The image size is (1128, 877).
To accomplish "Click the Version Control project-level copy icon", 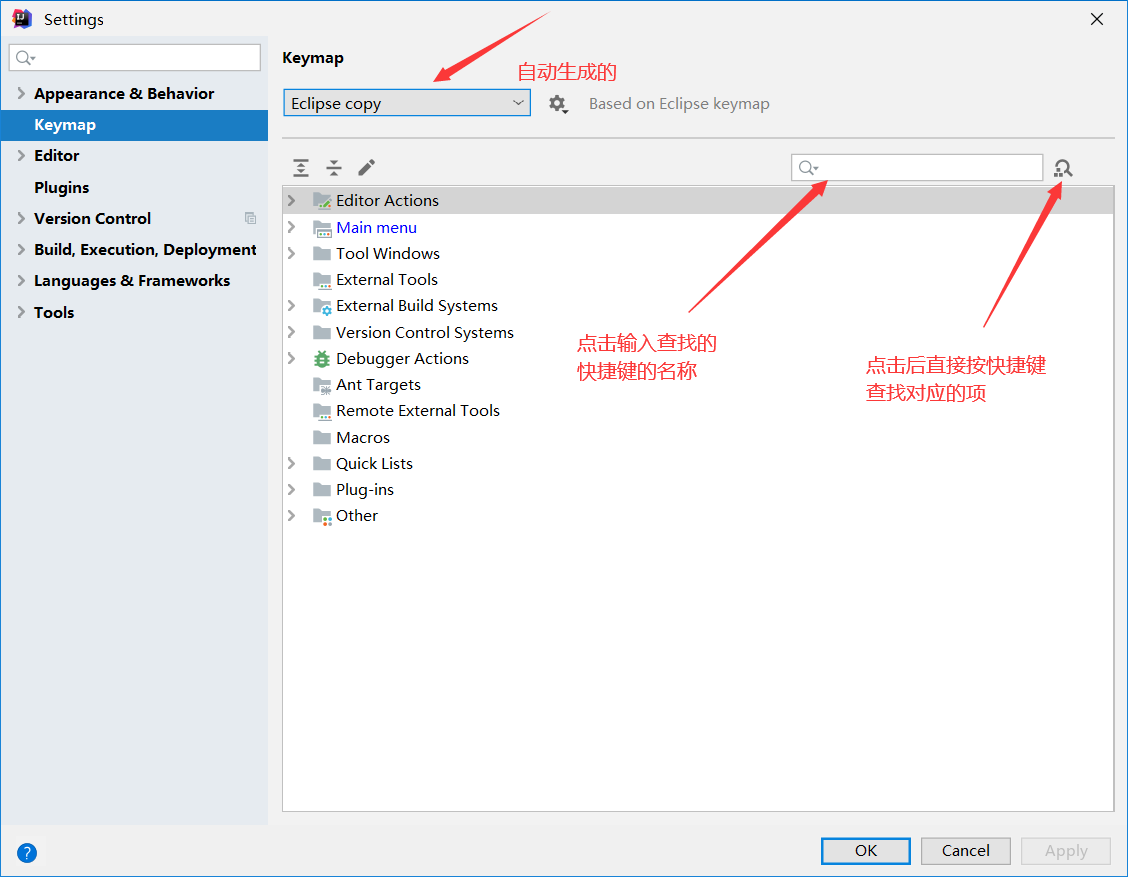I will 250,218.
